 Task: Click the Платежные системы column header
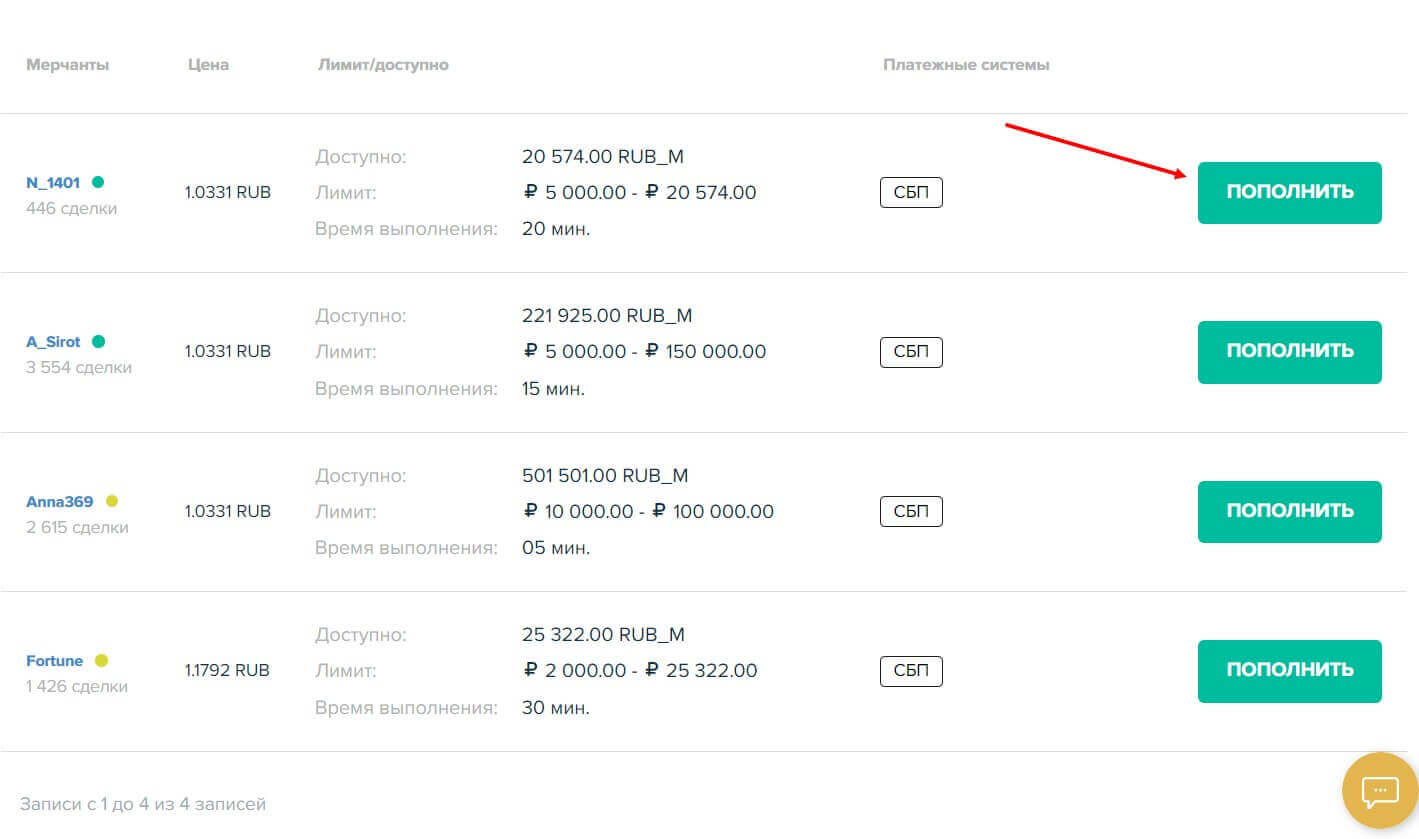point(966,65)
